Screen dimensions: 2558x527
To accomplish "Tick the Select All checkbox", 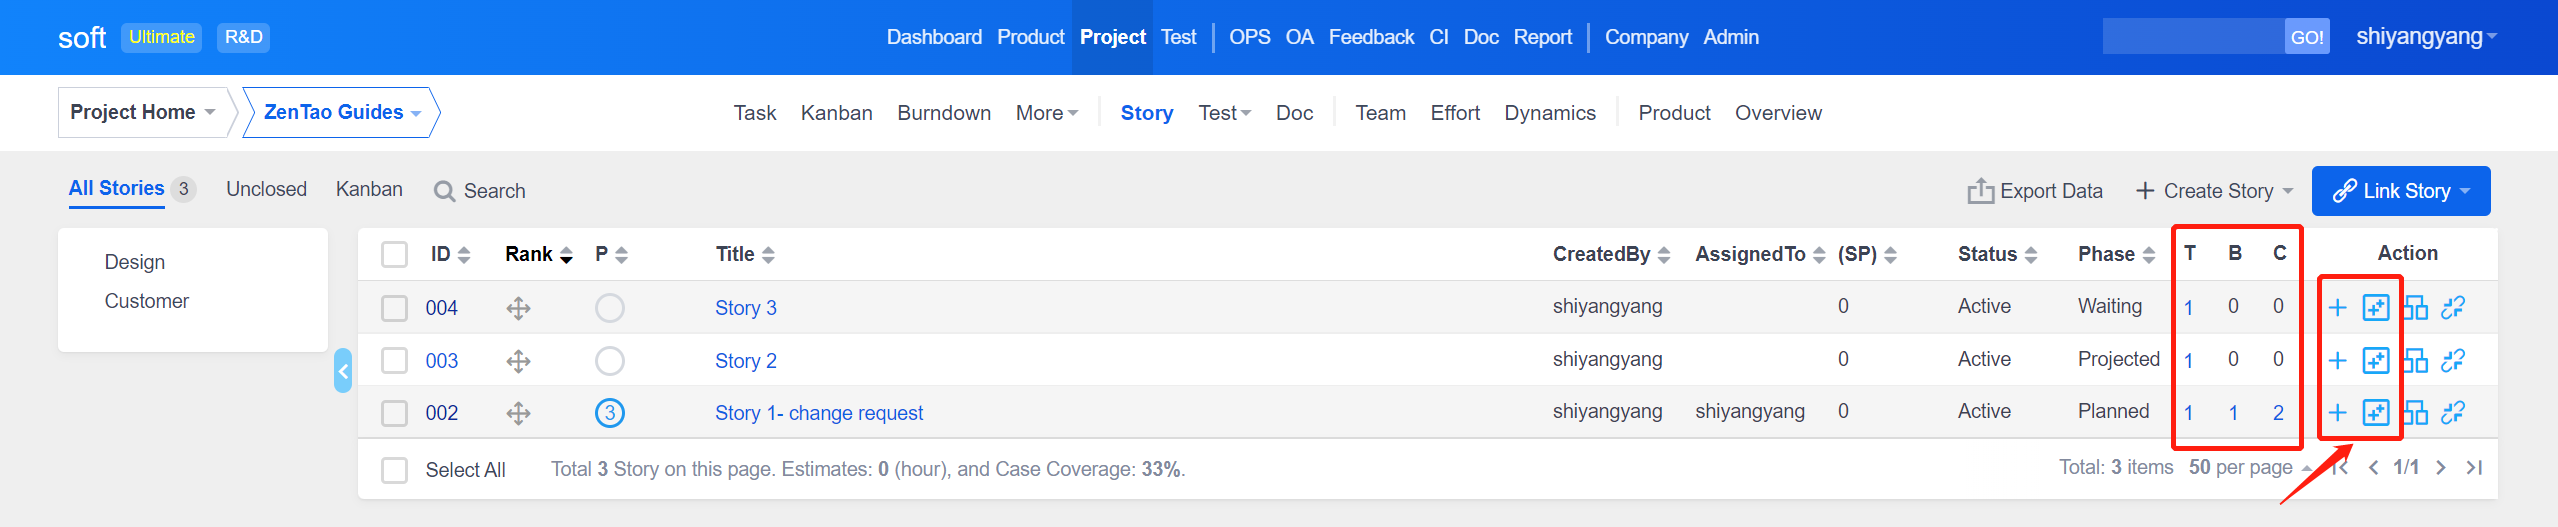I will pyautogui.click(x=395, y=470).
